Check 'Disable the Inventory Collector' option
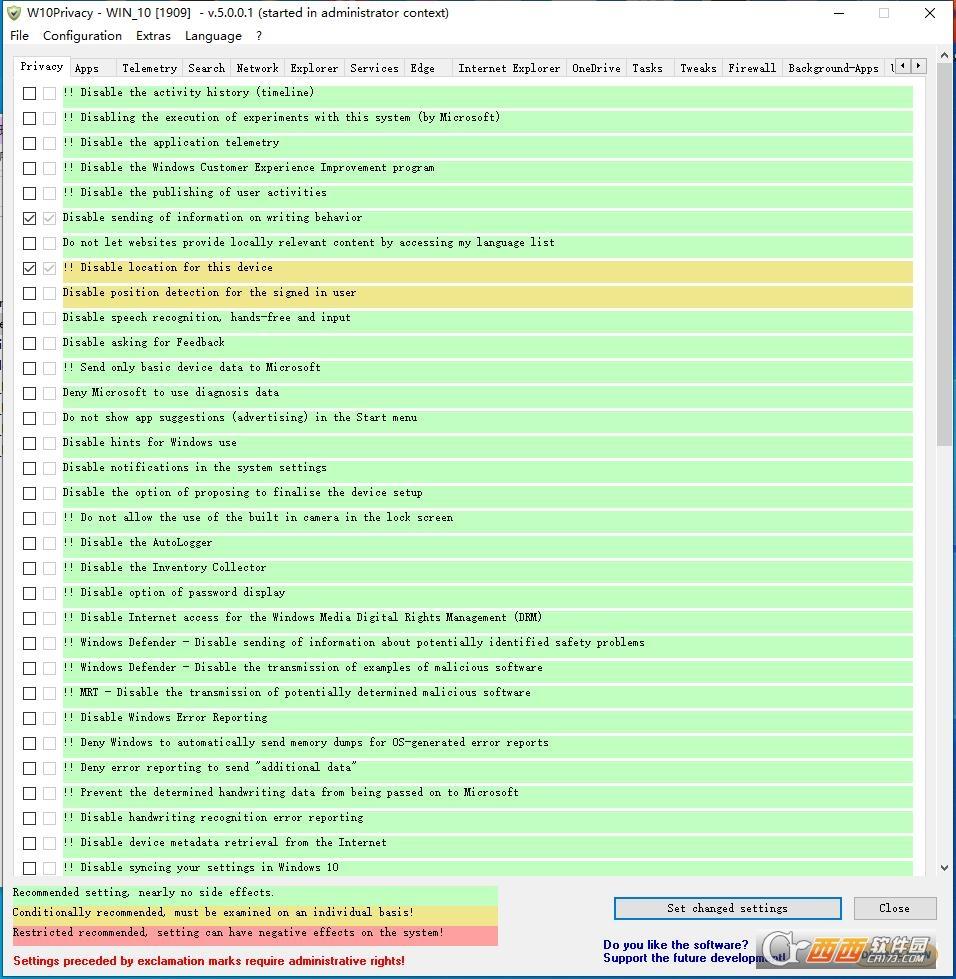The height and width of the screenshot is (979, 956). point(29,568)
